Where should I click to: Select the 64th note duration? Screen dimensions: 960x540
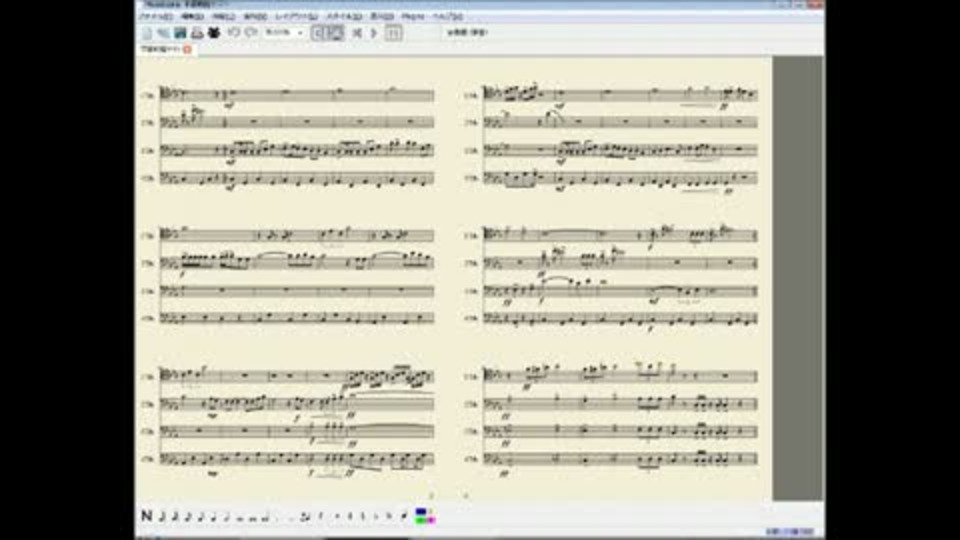162,517
